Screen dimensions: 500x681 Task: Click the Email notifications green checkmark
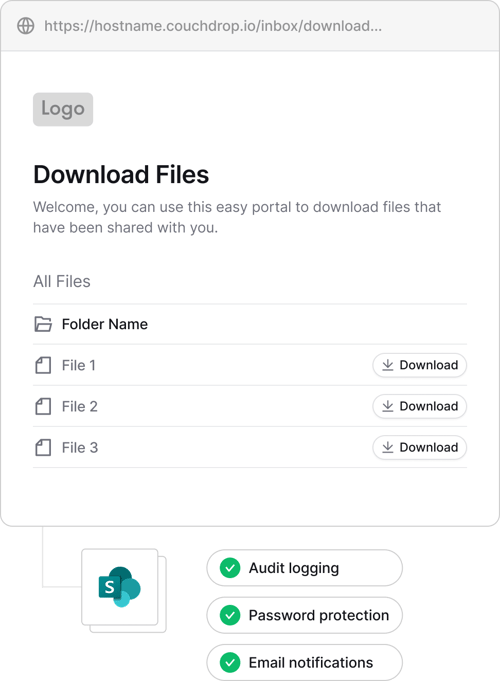pos(230,663)
